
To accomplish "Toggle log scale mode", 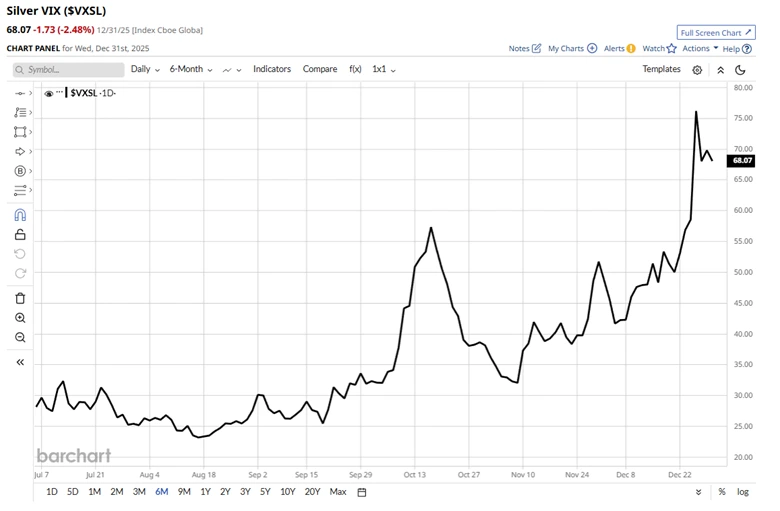I will [743, 492].
